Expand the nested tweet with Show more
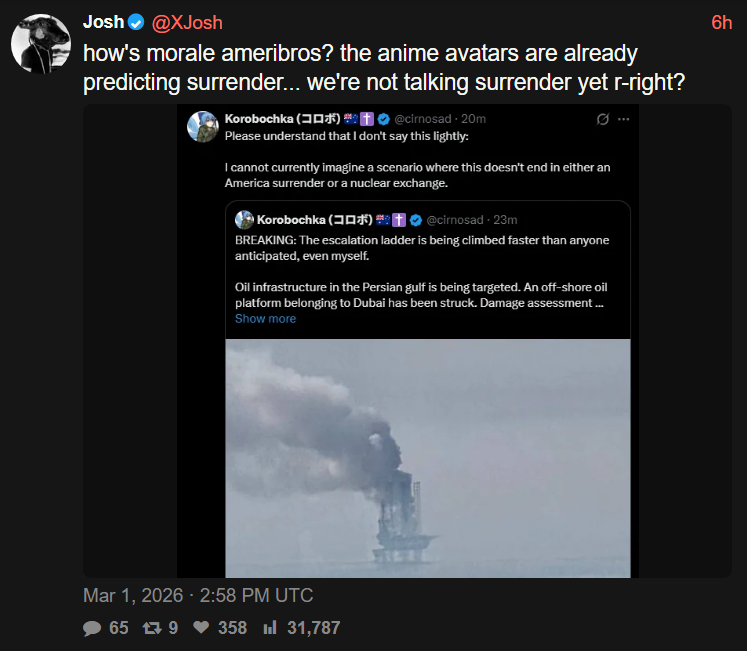Image resolution: width=747 pixels, height=651 pixels. coord(265,319)
